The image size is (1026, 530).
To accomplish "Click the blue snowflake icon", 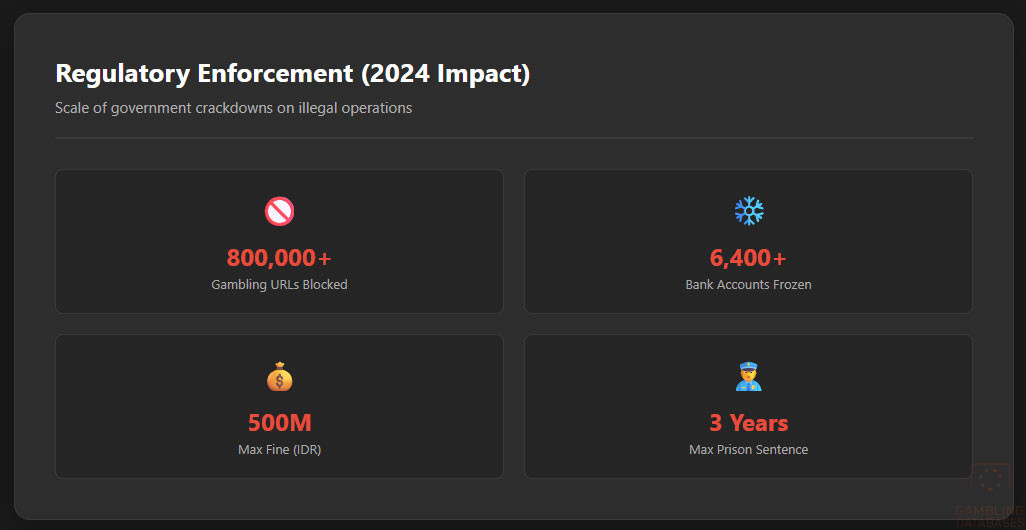I will [748, 211].
